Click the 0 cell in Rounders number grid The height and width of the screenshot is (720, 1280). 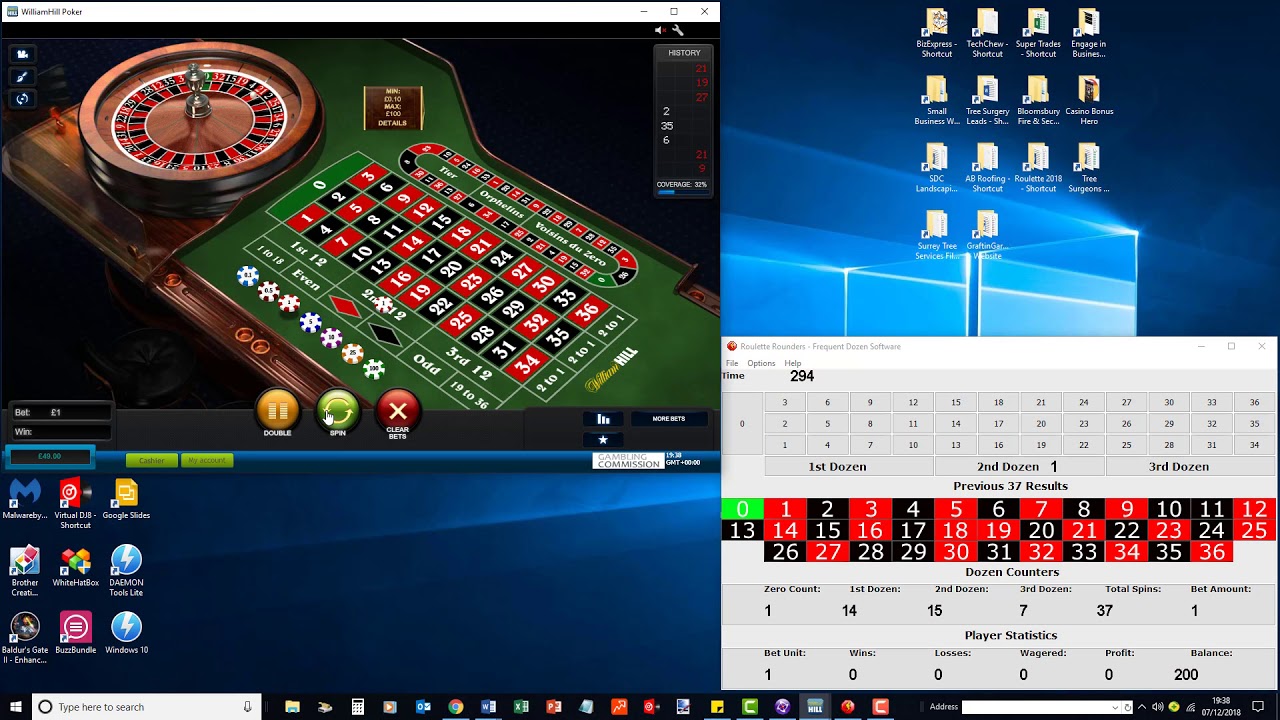(x=742, y=424)
